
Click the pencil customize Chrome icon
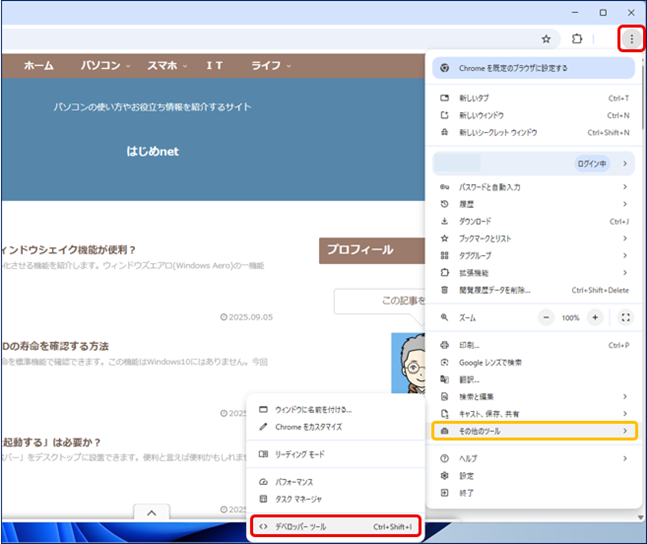263,427
